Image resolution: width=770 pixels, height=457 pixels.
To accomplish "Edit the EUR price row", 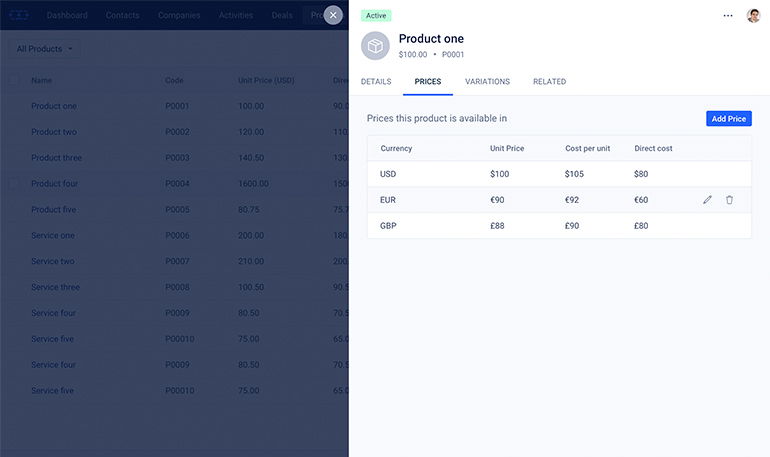I will (x=707, y=200).
